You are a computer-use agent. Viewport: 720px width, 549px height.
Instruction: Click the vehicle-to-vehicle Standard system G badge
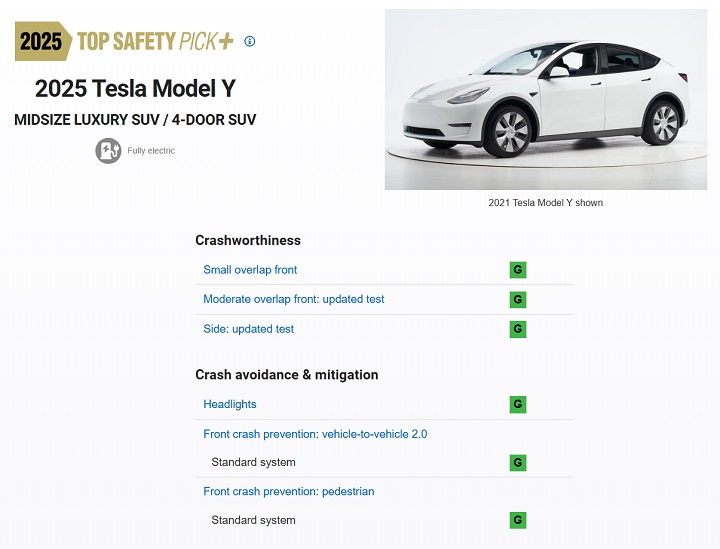518,463
